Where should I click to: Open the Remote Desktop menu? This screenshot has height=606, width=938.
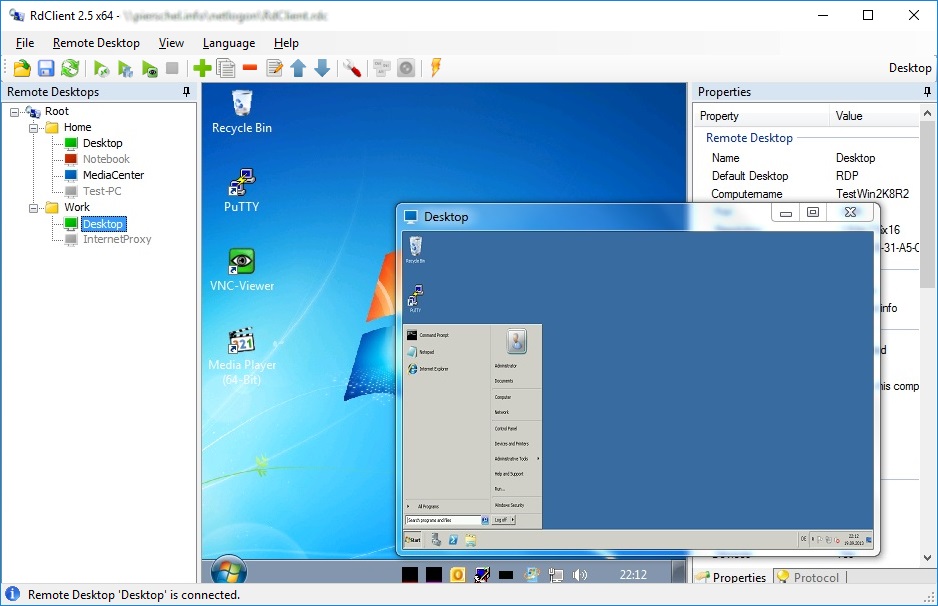pyautogui.click(x=96, y=43)
